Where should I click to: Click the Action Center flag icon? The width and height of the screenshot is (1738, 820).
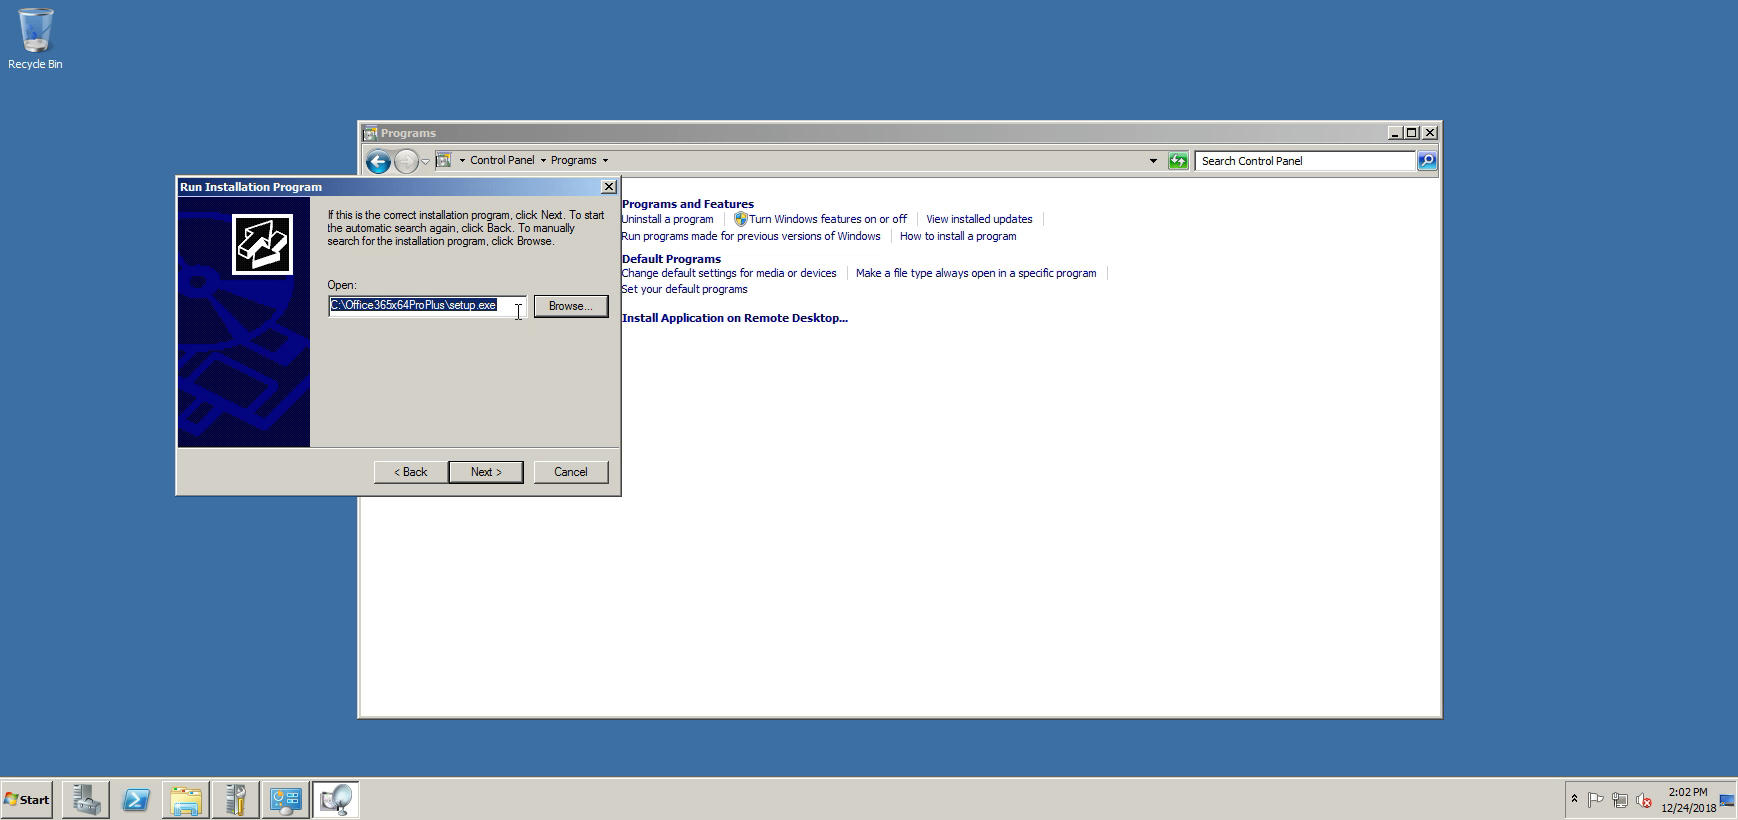pyautogui.click(x=1596, y=800)
